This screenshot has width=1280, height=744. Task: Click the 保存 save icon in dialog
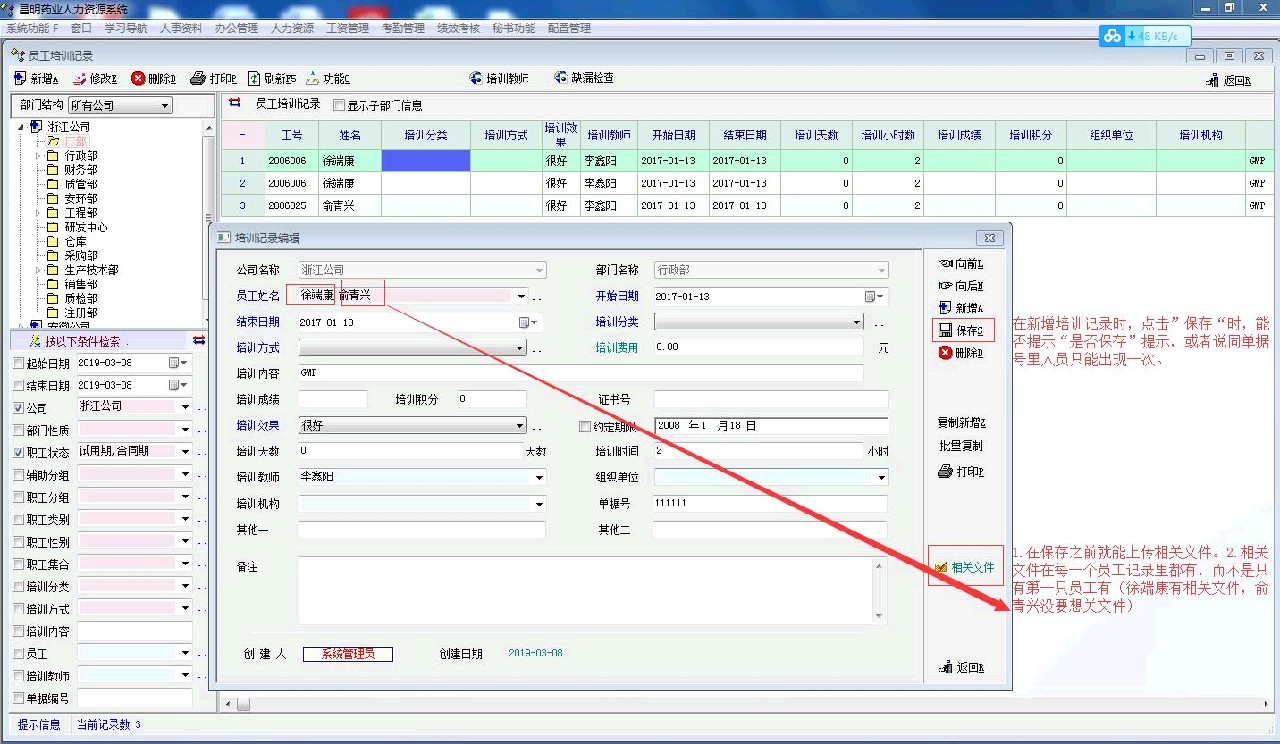(945, 330)
